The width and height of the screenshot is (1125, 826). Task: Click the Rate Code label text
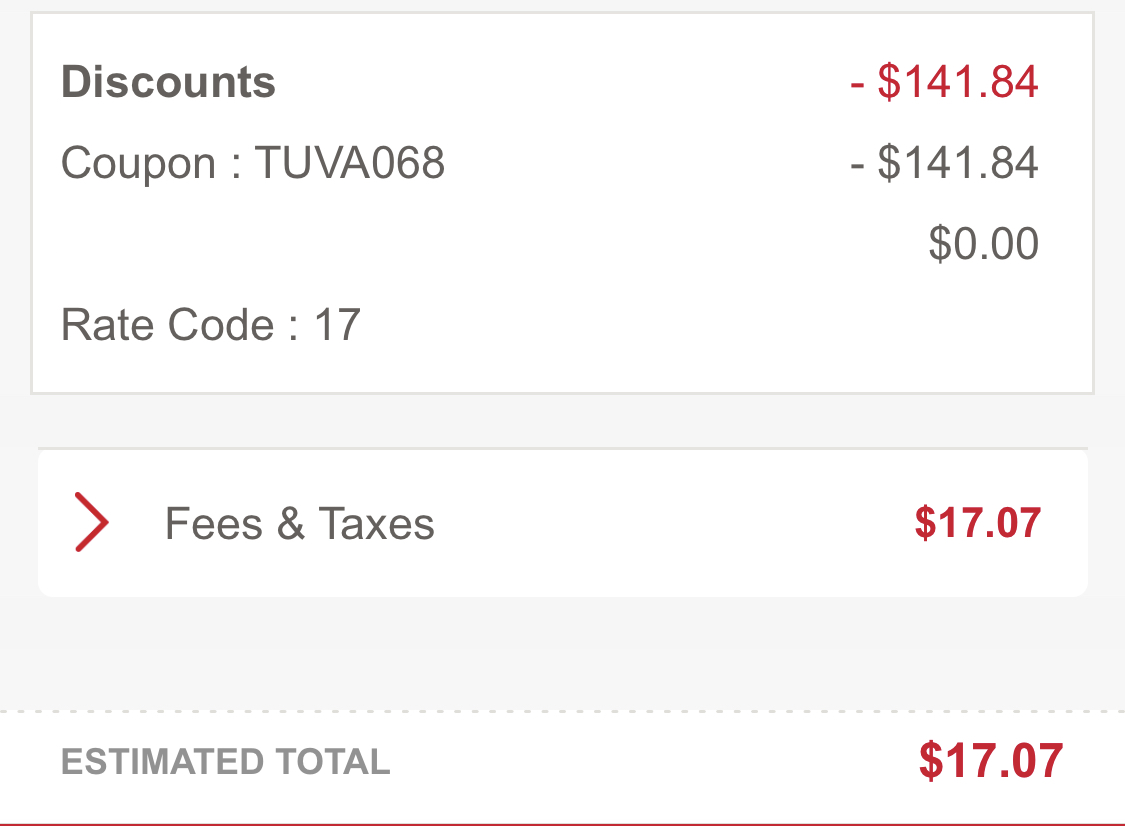point(168,324)
